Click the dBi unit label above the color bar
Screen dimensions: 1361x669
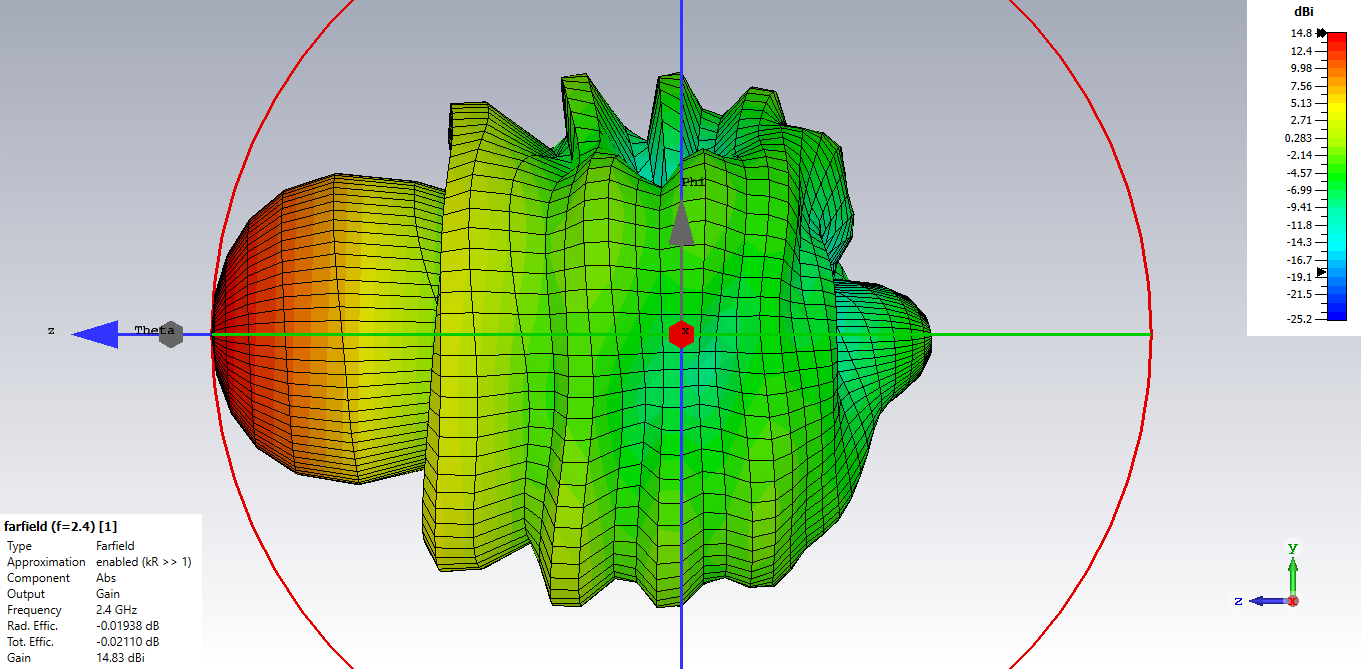coord(1303,11)
